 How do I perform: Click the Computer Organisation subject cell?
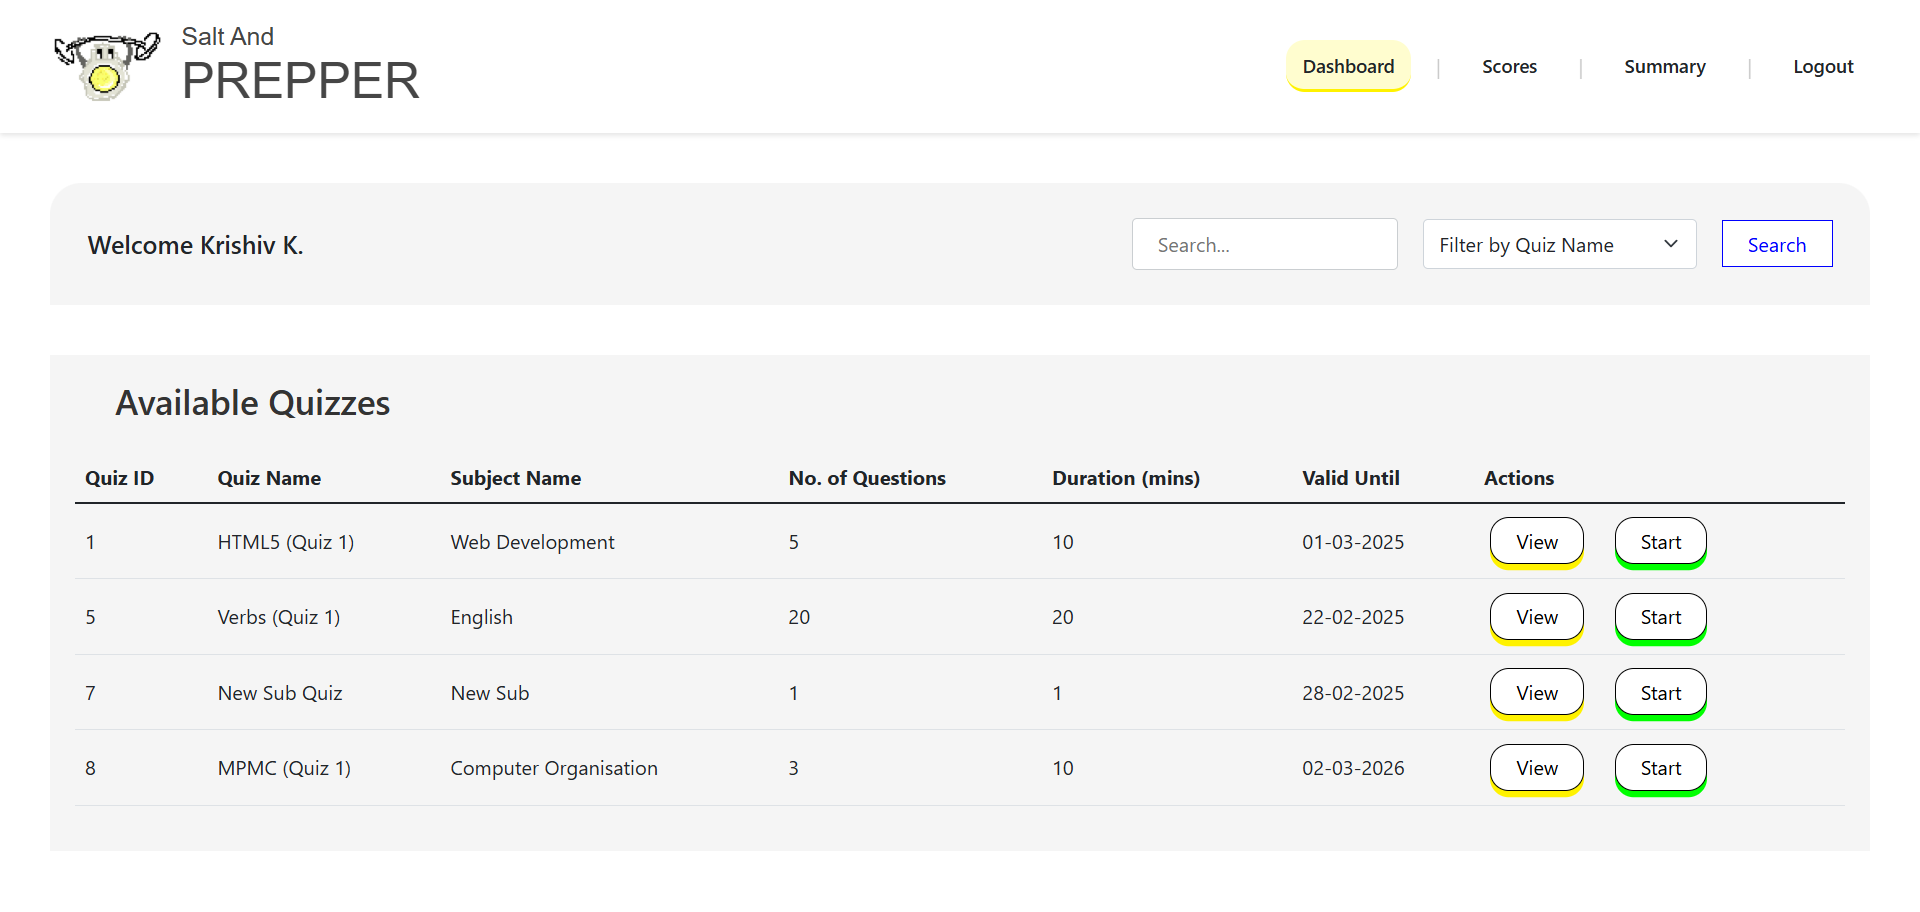tap(554, 768)
